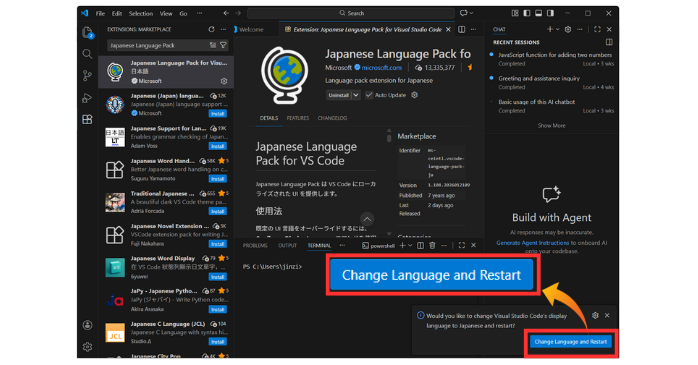
Task: Expand the menu bar overflow ellipsis
Action: point(199,13)
